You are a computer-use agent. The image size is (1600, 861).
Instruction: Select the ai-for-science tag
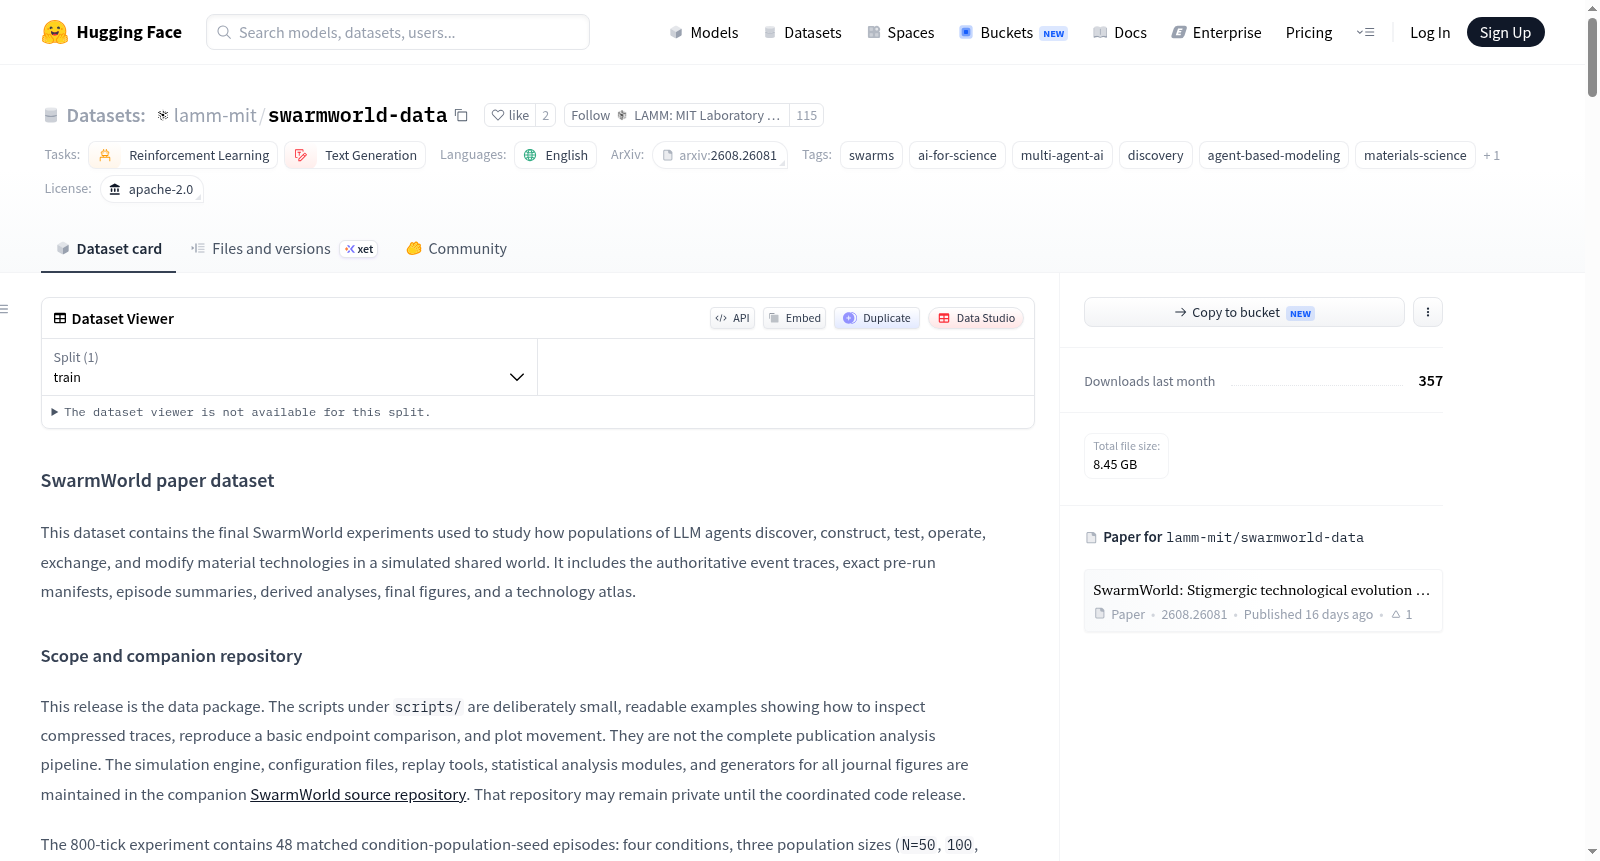(957, 155)
